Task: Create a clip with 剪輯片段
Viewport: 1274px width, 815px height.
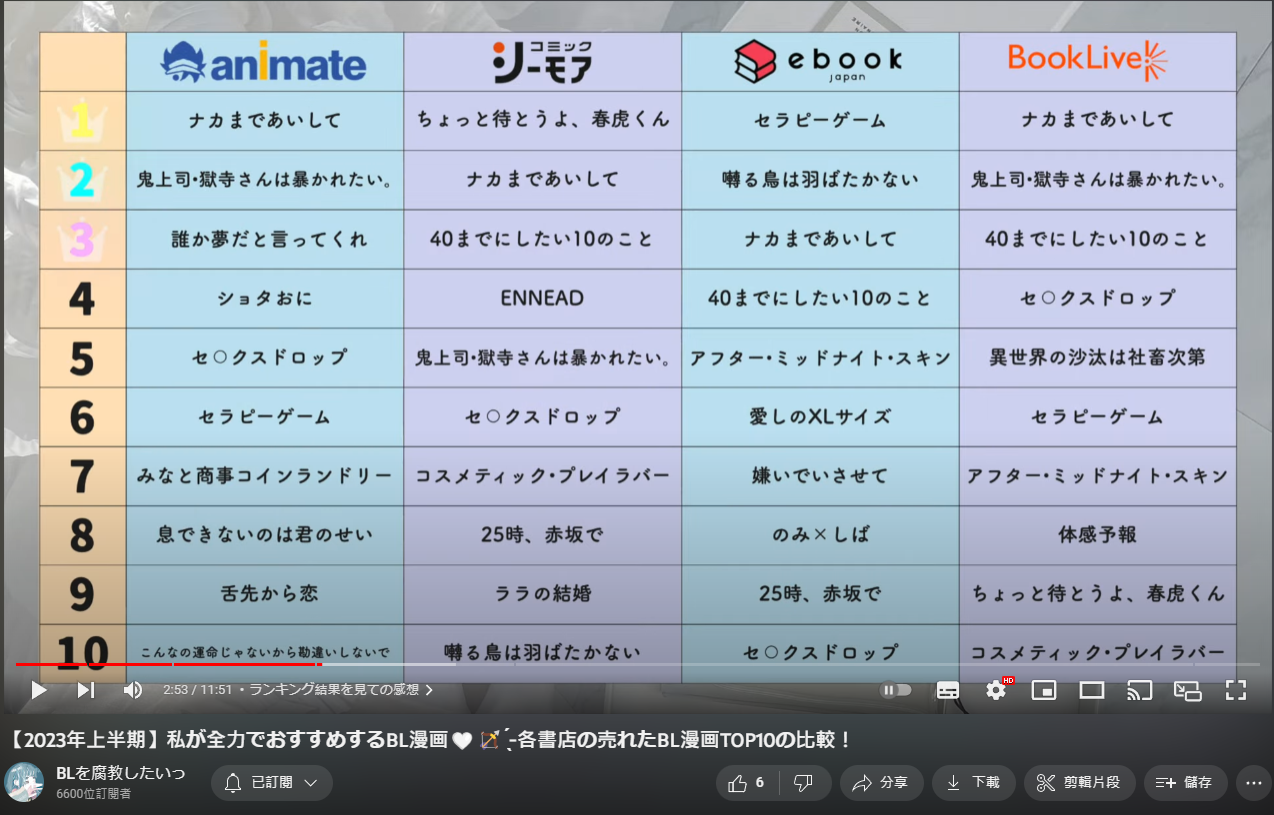Action: pyautogui.click(x=1079, y=783)
